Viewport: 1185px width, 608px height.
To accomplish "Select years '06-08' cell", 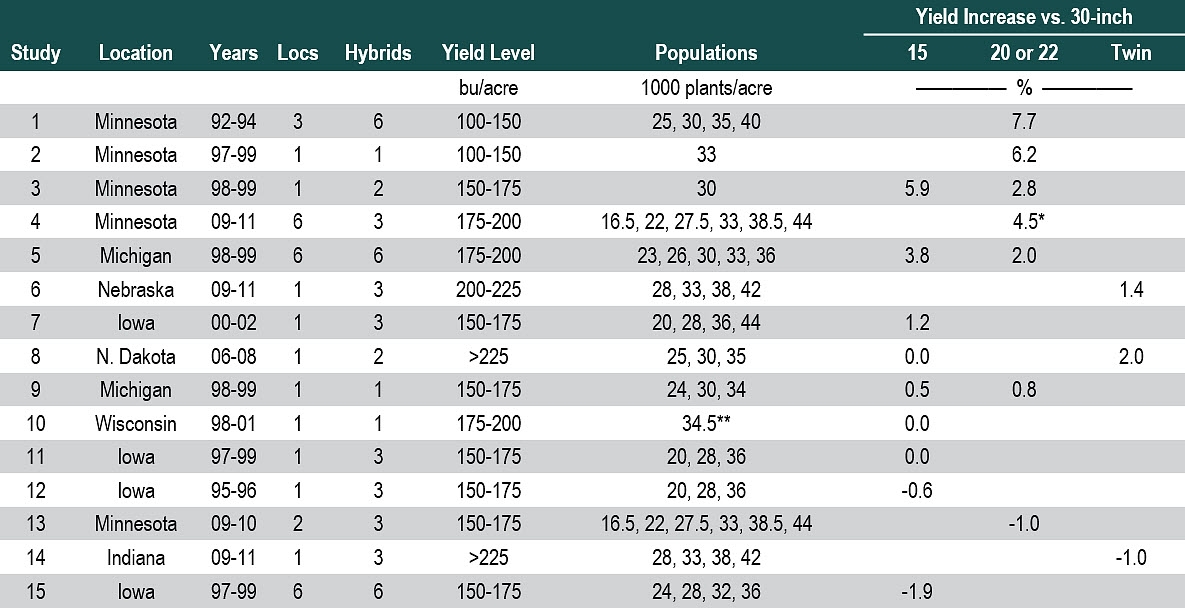I will (234, 356).
